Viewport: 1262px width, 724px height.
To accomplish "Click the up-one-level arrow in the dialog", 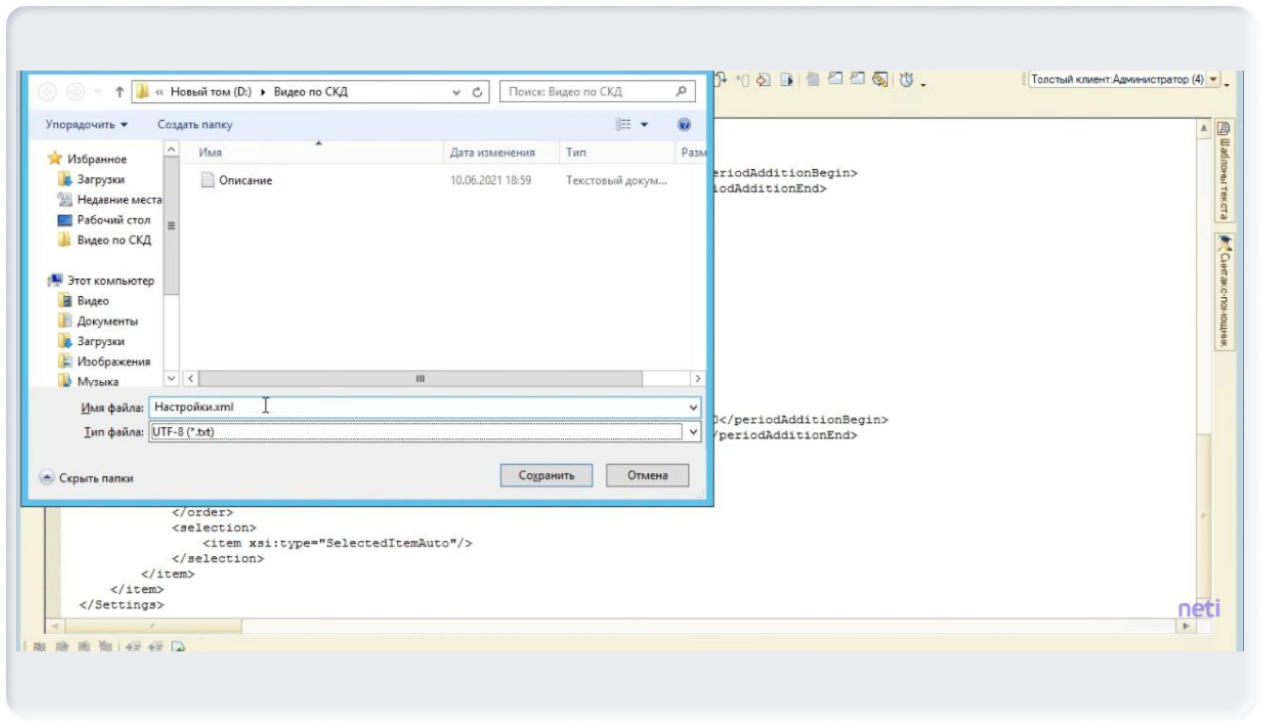I will point(120,92).
